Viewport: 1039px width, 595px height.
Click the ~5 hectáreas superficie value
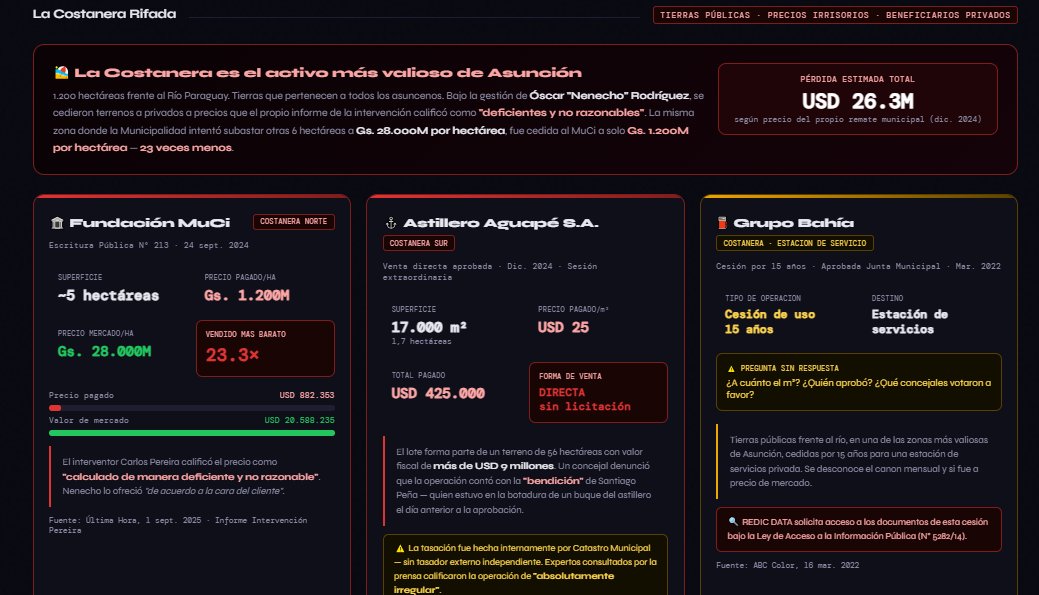[x=108, y=296]
